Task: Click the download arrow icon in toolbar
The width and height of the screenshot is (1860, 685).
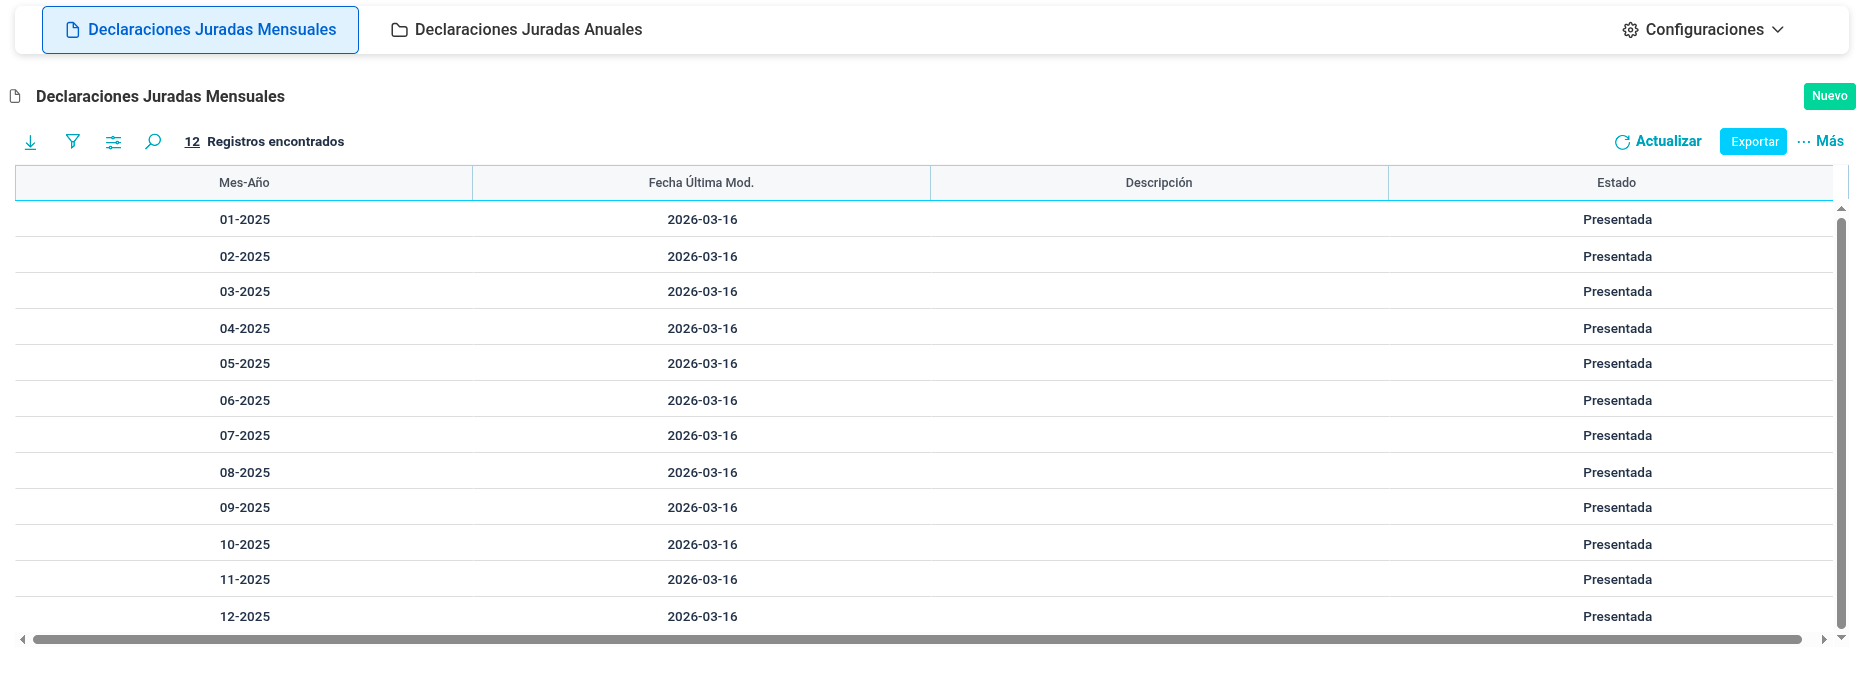Action: pos(31,142)
